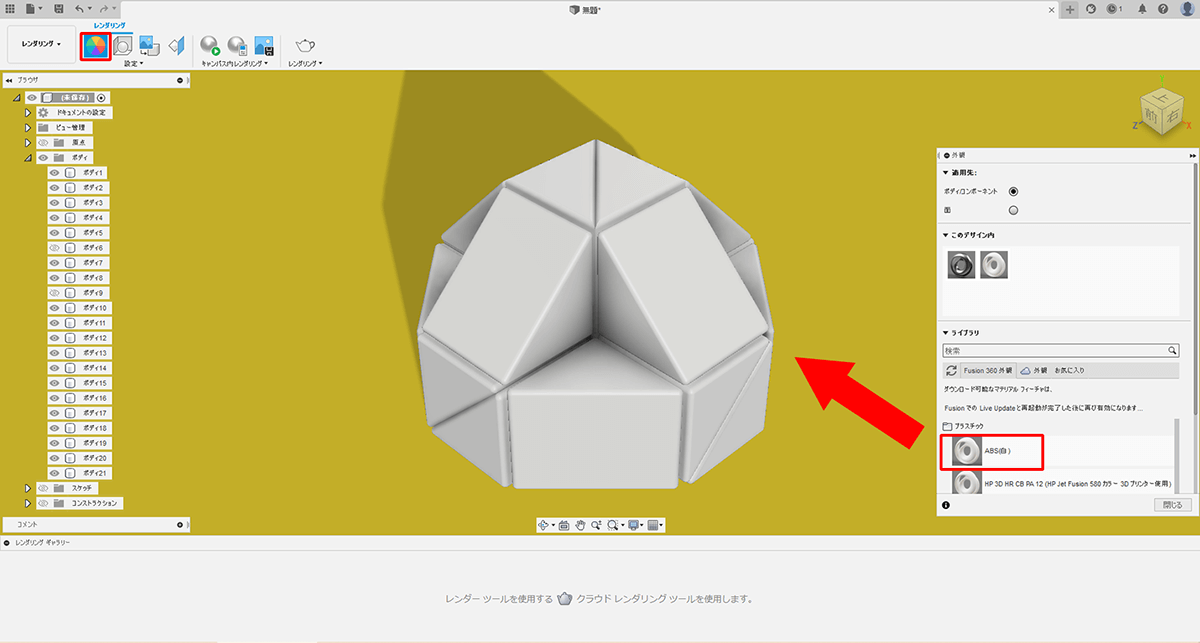
Task: Close the appearance dialog with 閉じる button
Action: pos(1172,506)
